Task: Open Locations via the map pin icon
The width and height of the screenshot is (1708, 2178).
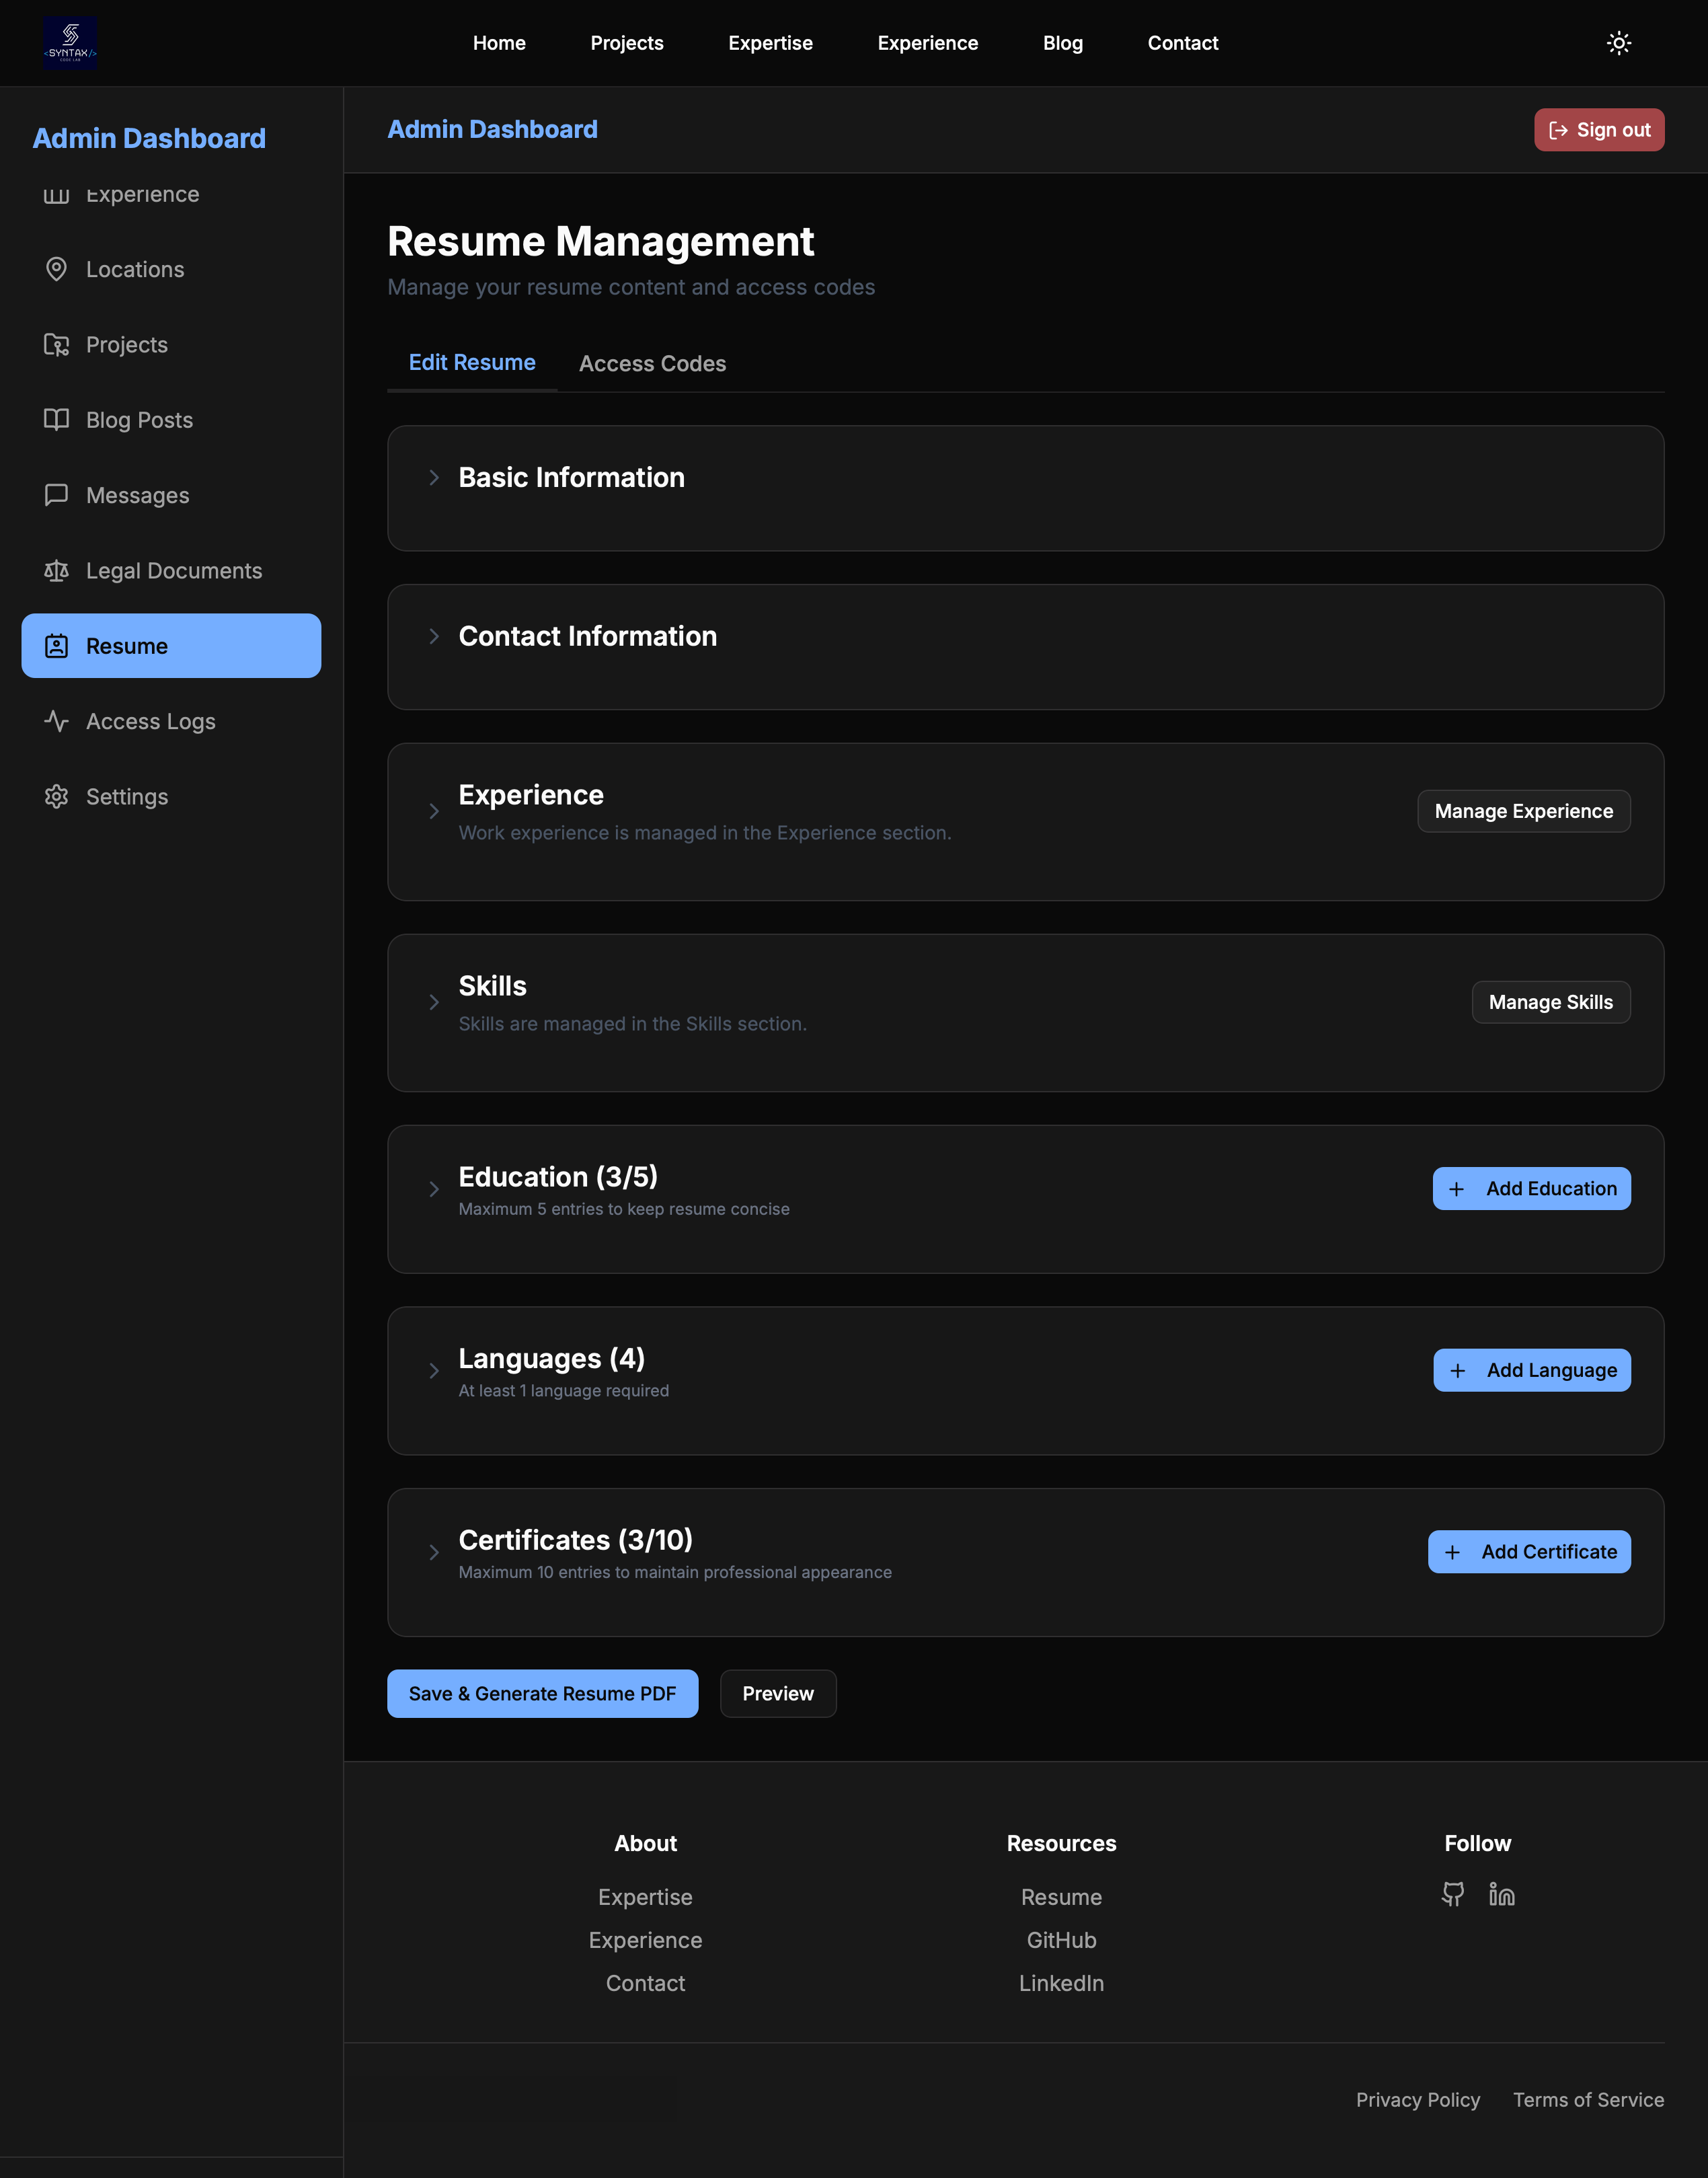Action: 56,269
